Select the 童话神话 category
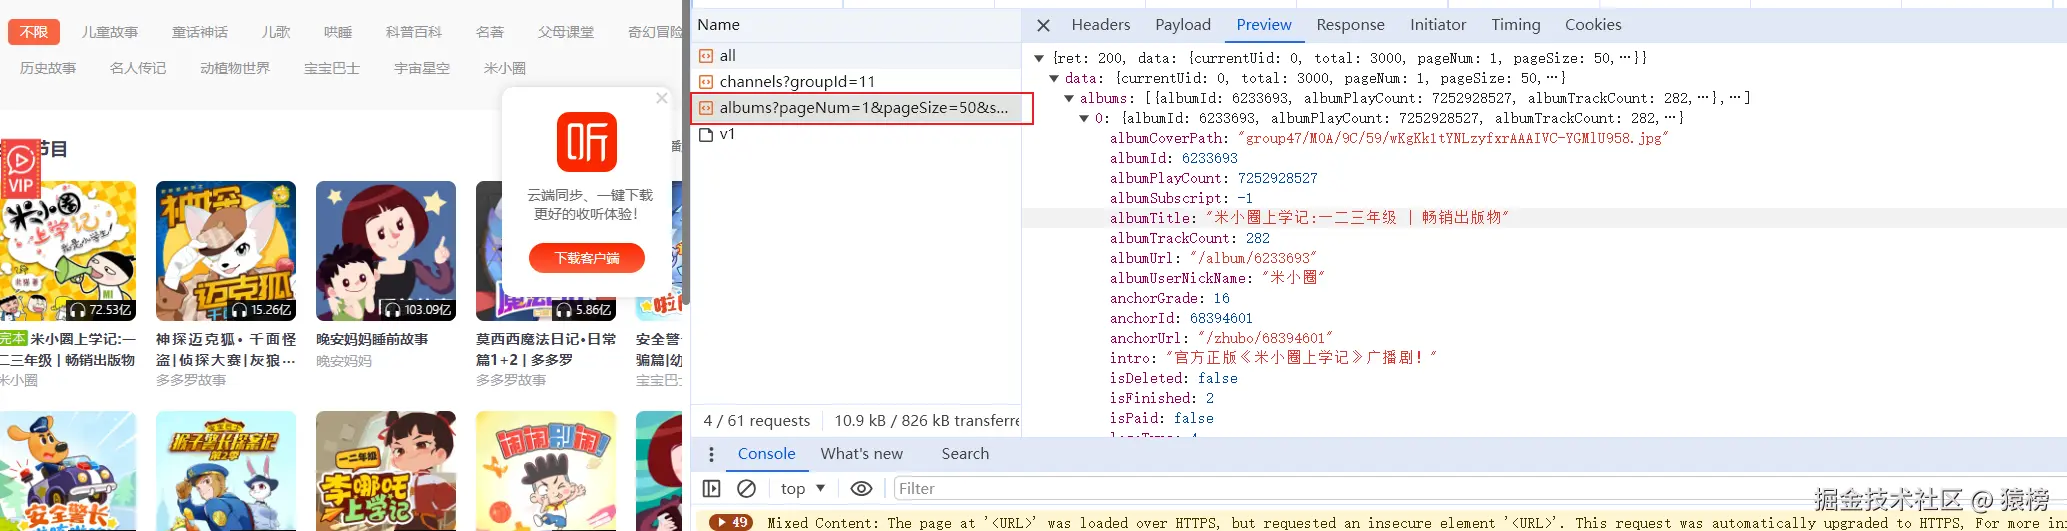Screen dimensions: 2067x531 (x=200, y=32)
